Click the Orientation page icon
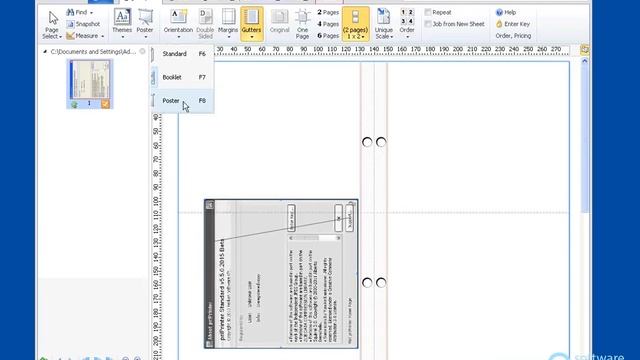The image size is (640, 360). point(178,17)
